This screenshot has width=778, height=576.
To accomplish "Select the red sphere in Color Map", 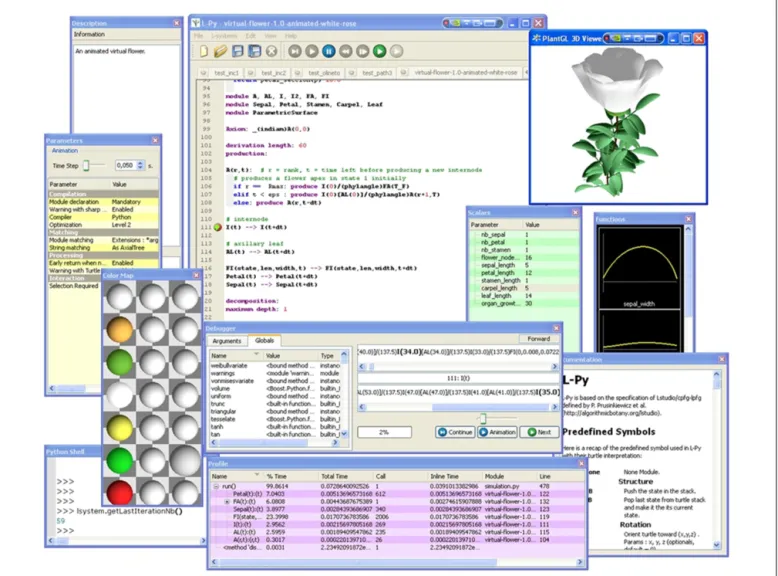I will [120, 493].
